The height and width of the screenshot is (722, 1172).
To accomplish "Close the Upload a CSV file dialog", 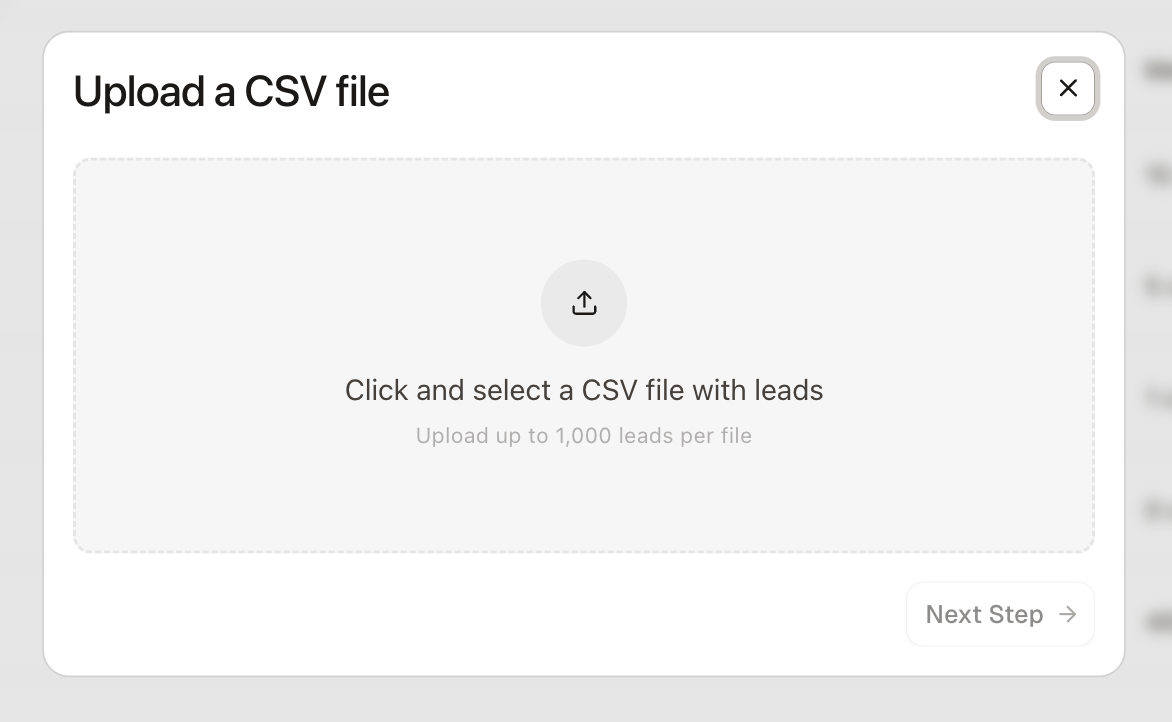I will coord(1068,88).
